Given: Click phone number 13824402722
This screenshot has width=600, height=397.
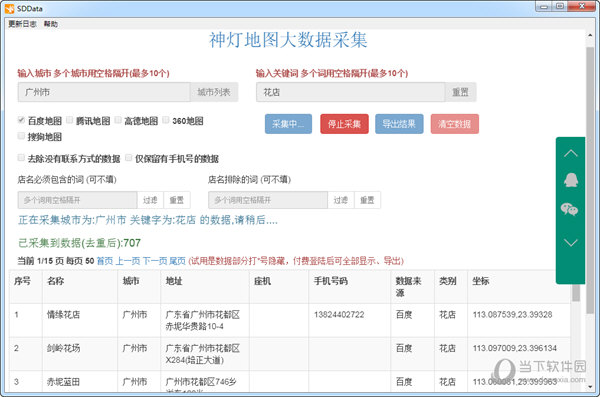Looking at the screenshot, I should click(x=339, y=315).
